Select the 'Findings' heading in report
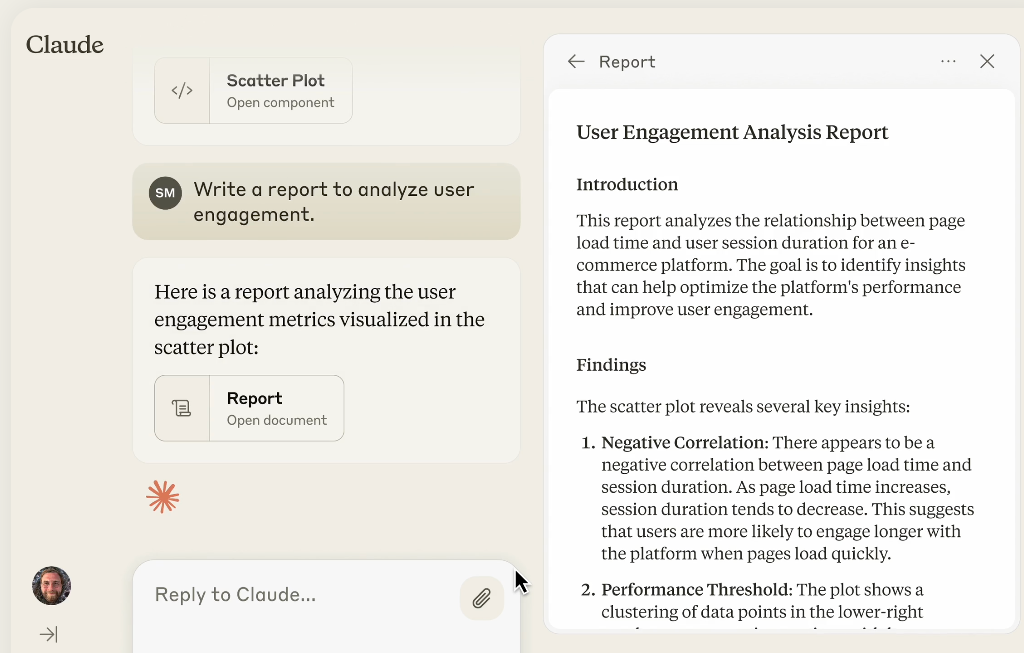 (x=611, y=365)
